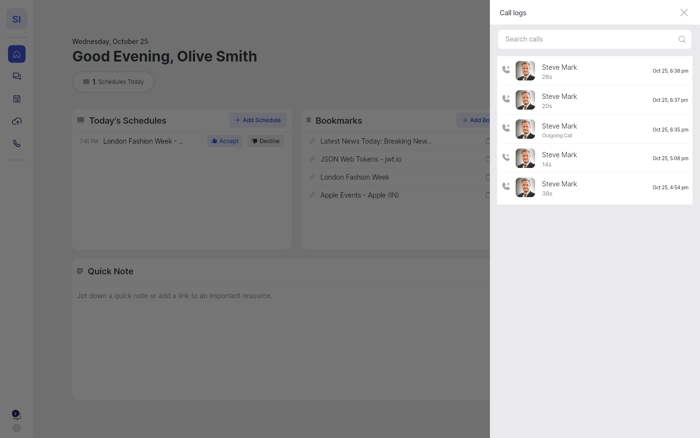Open the settings gear at sidebar bottom
The height and width of the screenshot is (438, 700).
(x=17, y=428)
